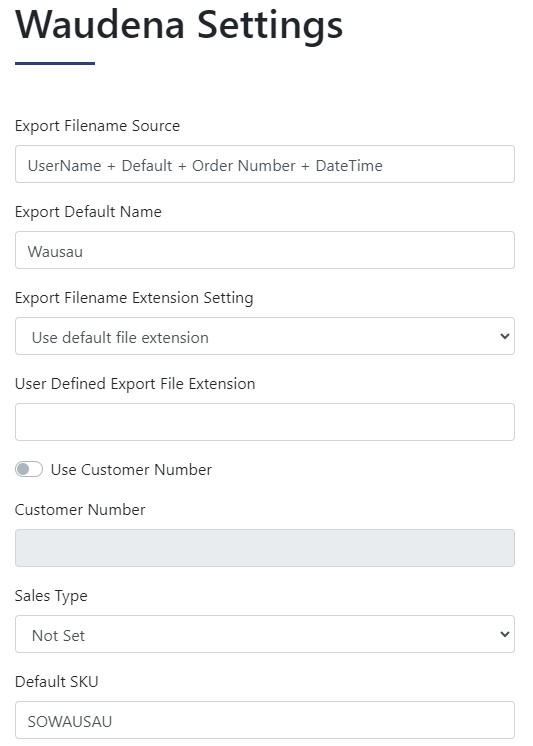Viewport: 533px width, 746px height.
Task: Click the 'Export Default Name' label
Action: tap(89, 212)
